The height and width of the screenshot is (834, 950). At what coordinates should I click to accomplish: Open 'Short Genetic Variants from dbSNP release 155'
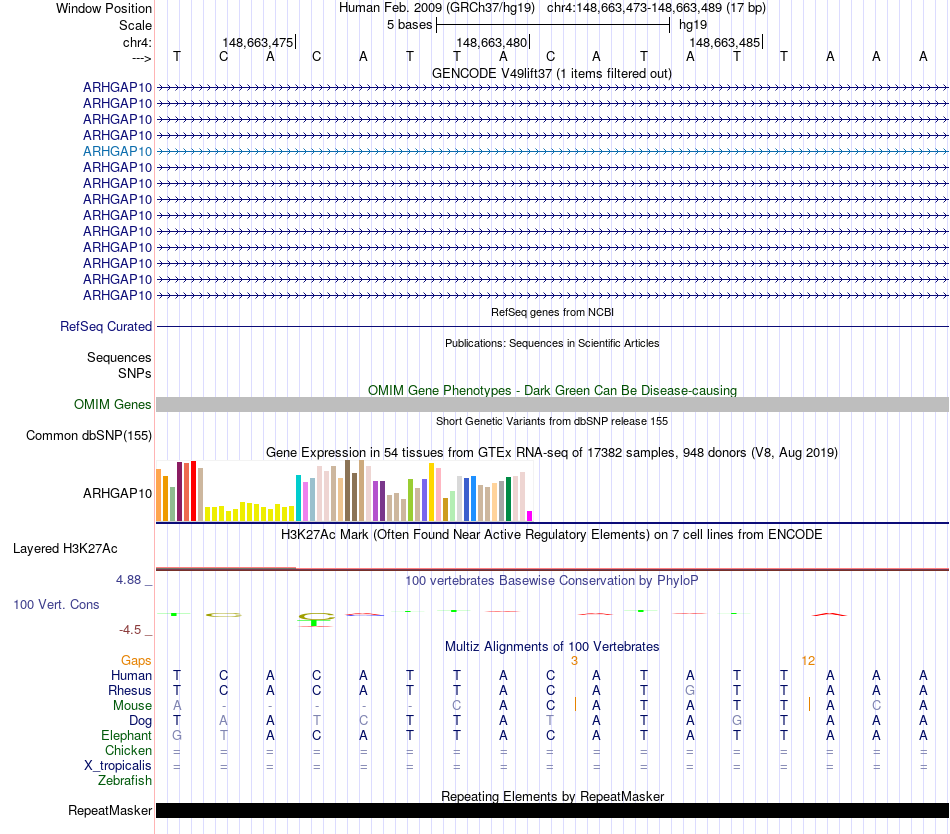(552, 422)
